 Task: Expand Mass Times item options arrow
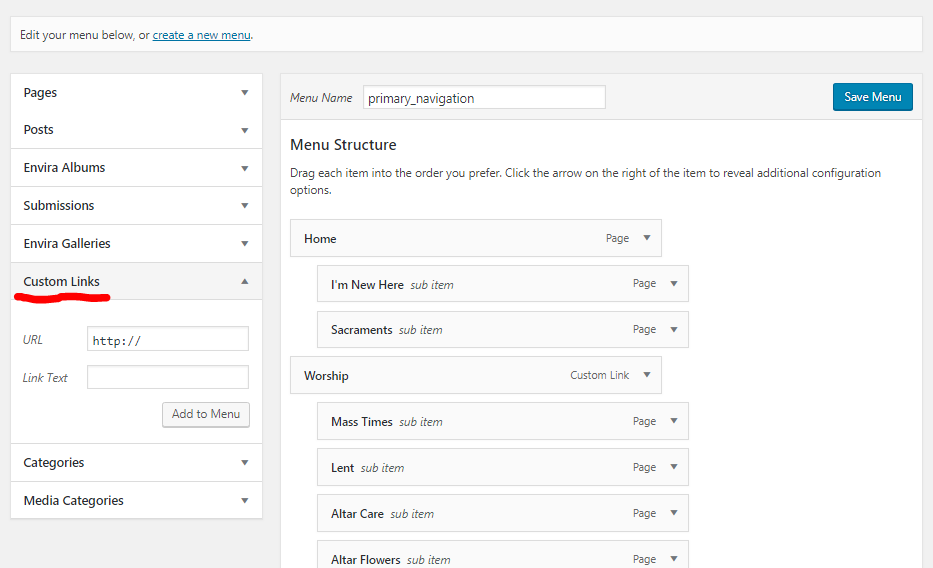click(674, 422)
